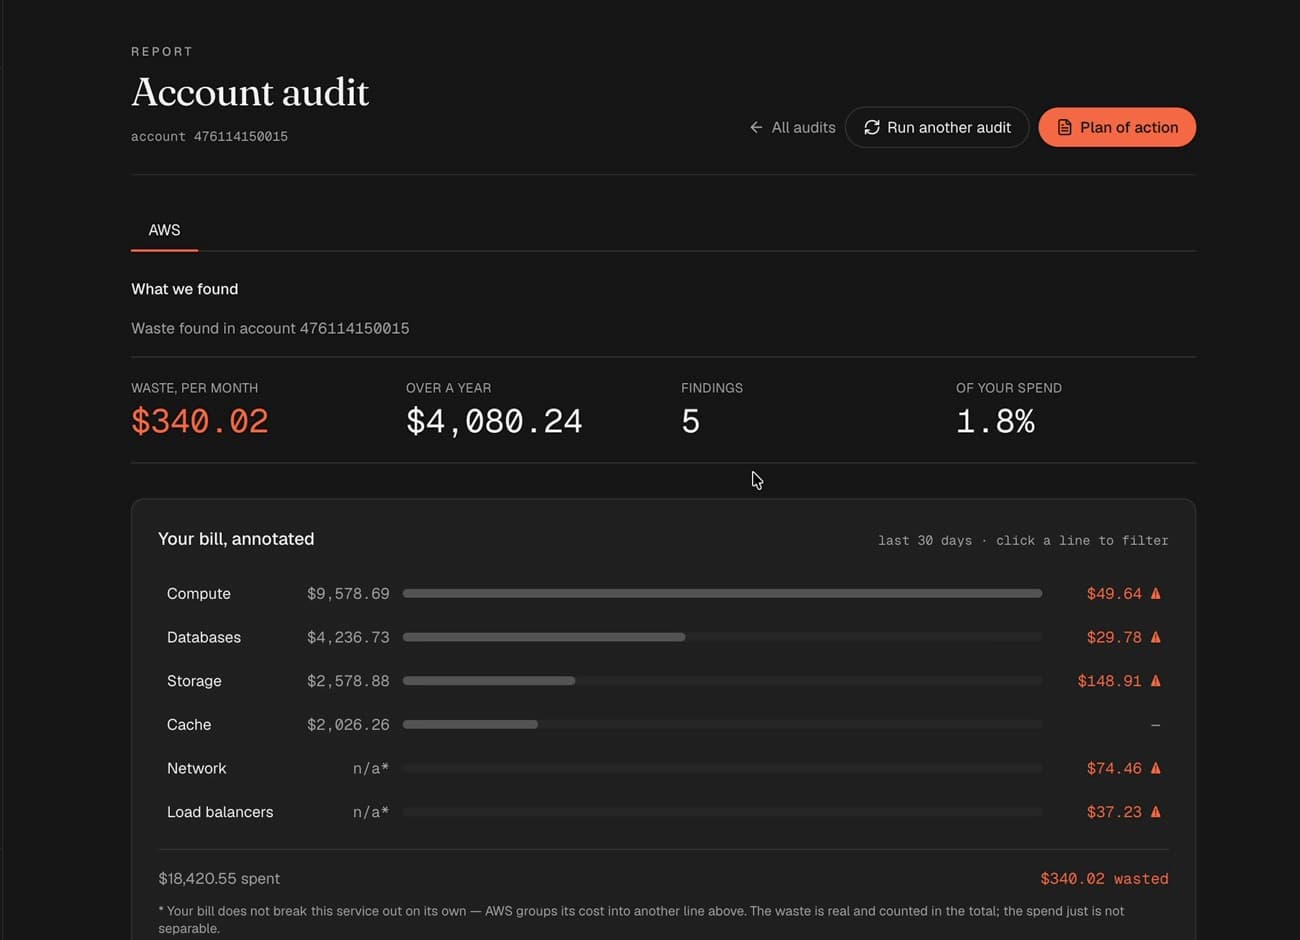Open the Plan of action button
The image size is (1300, 940).
coord(1117,127)
